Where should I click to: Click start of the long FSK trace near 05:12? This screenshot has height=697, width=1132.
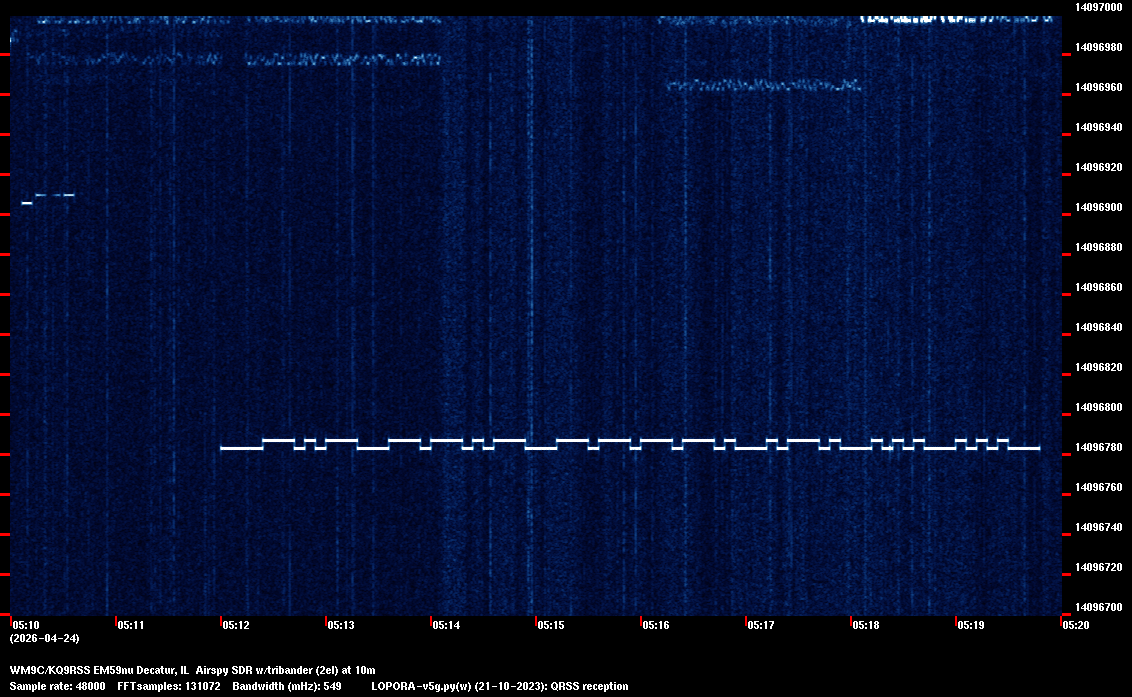(224, 448)
